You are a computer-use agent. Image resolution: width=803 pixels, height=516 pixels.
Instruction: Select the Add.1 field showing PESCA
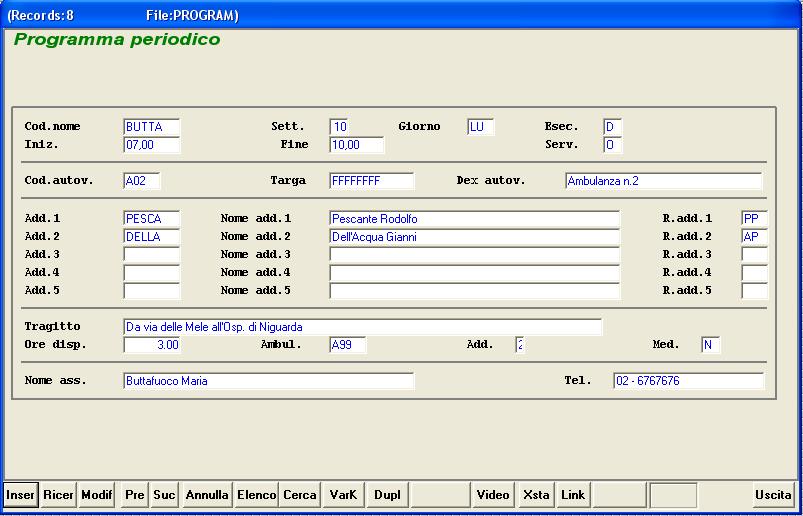pos(152,219)
